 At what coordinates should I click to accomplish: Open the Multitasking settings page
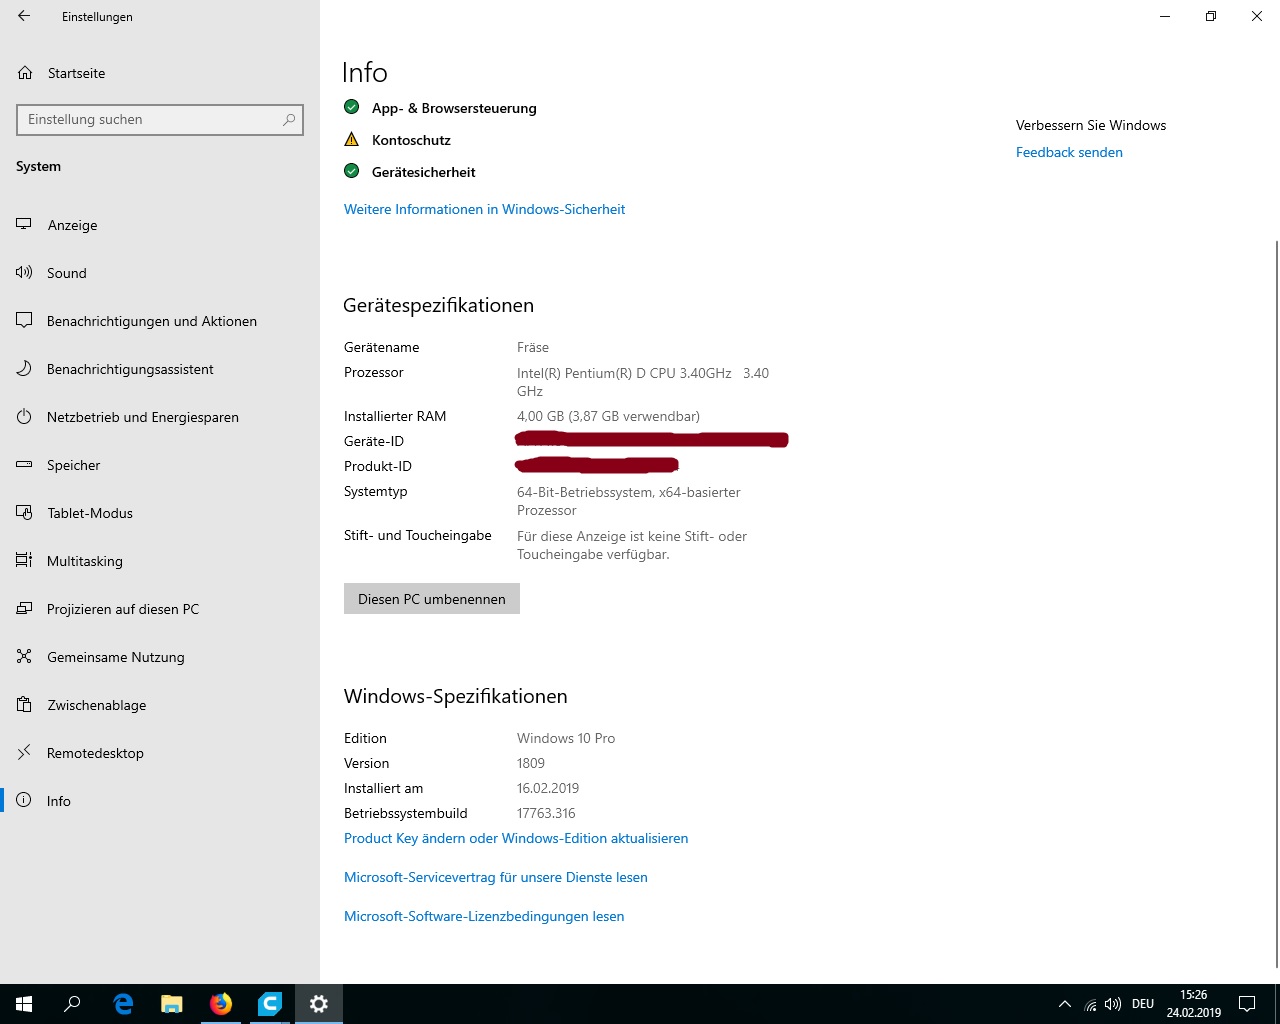pyautogui.click(x=160, y=561)
